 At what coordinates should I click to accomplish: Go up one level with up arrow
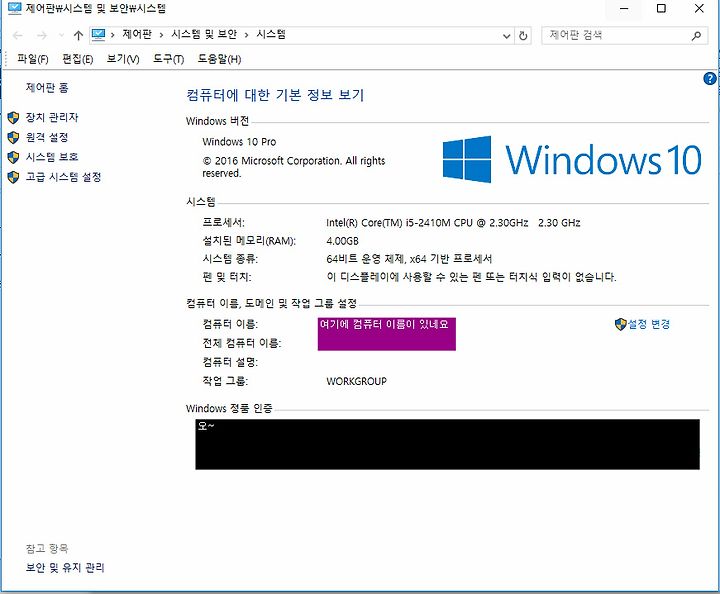click(x=78, y=35)
